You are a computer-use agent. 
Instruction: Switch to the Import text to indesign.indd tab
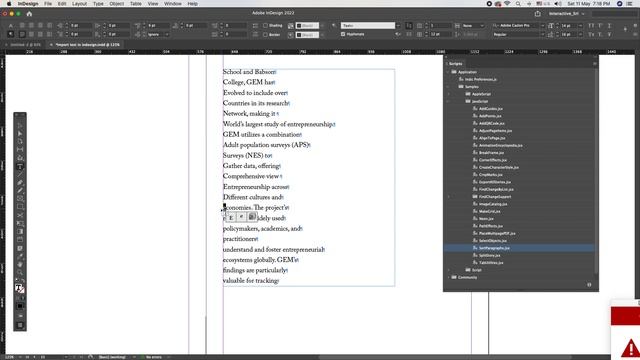point(87,44)
